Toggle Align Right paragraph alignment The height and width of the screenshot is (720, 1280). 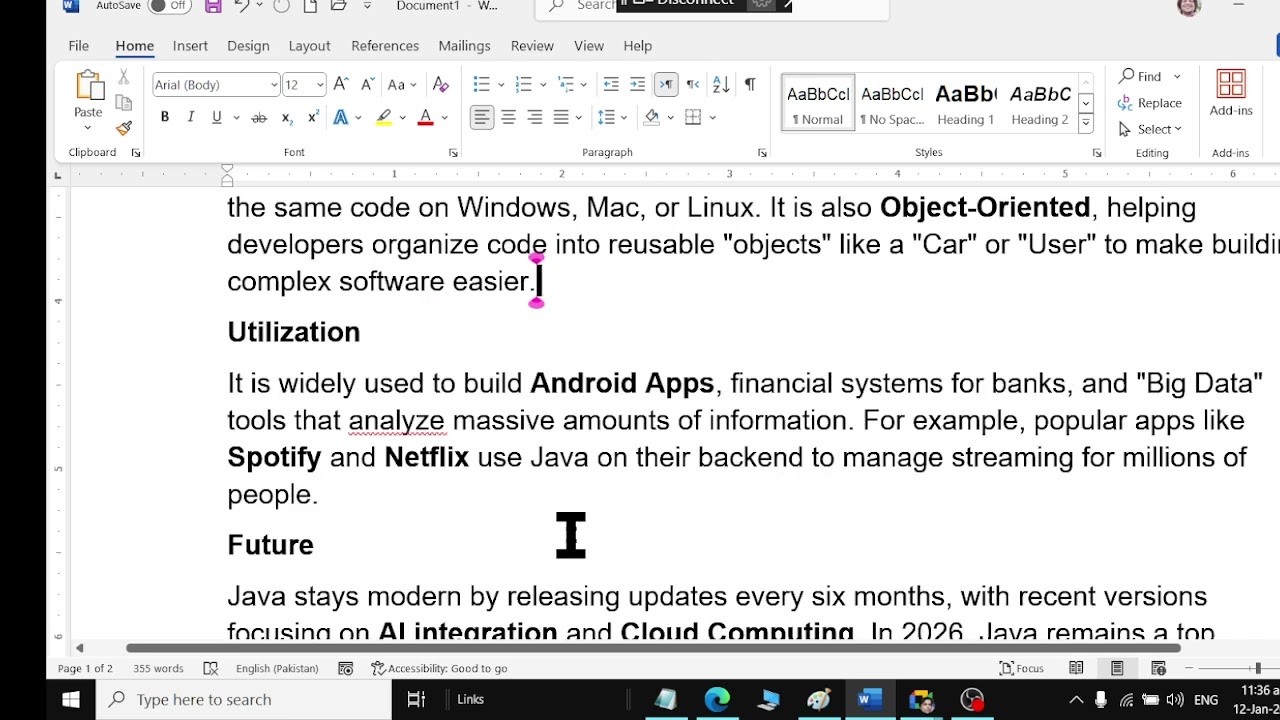(535, 118)
